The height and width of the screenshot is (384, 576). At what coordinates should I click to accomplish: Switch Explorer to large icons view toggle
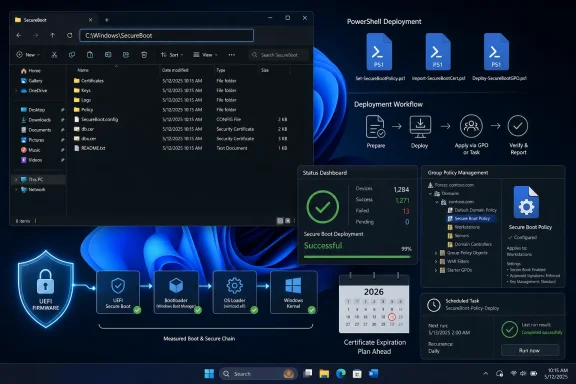click(x=288, y=221)
